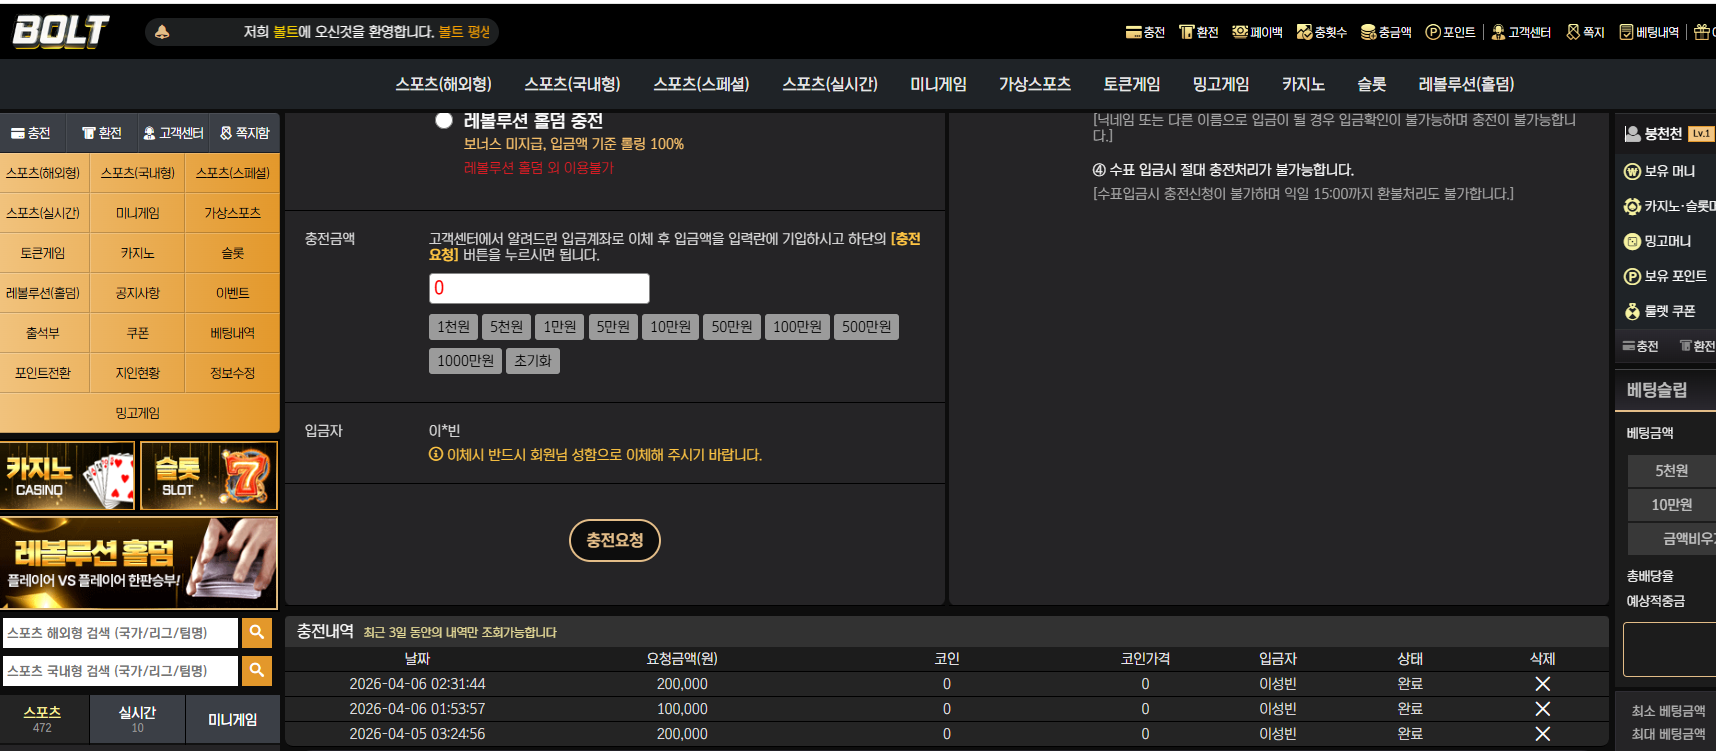Open the 미니게임 main menu item
1716x751 pixels.
coord(938,84)
